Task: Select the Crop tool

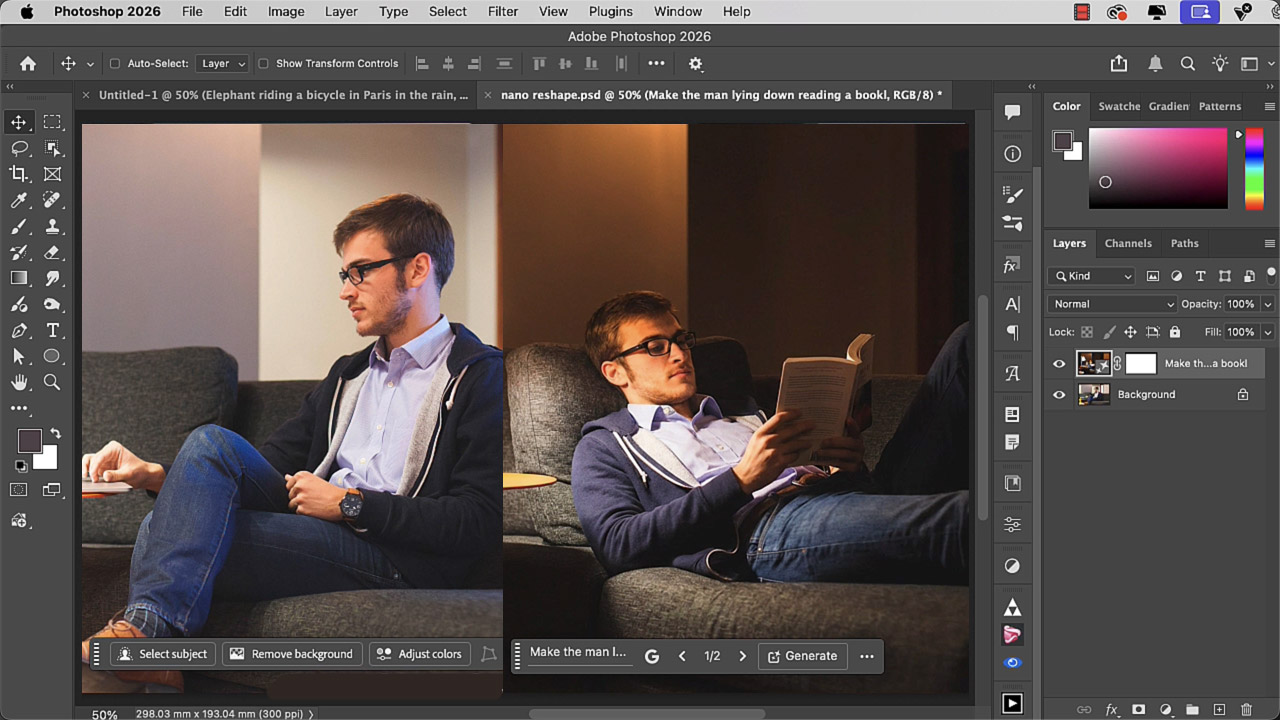Action: pyautogui.click(x=19, y=174)
